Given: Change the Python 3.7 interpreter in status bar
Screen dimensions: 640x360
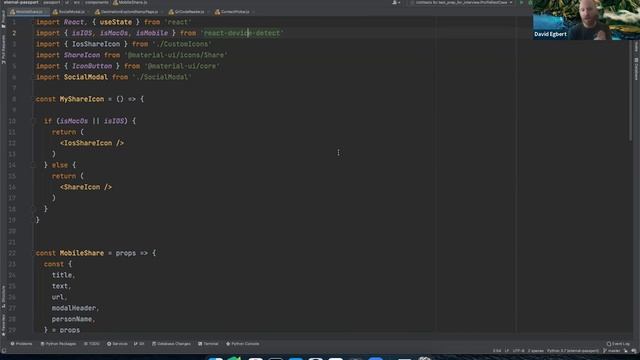Looking at the screenshot, I should point(573,351).
